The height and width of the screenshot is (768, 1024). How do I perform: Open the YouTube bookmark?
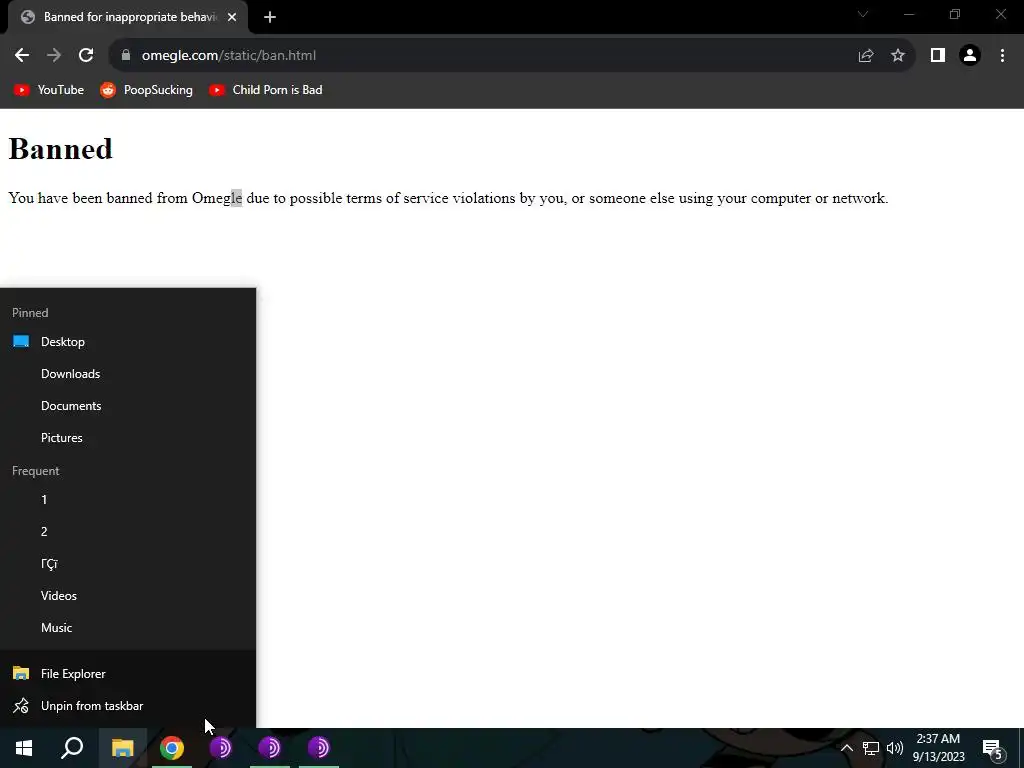[x=49, y=90]
